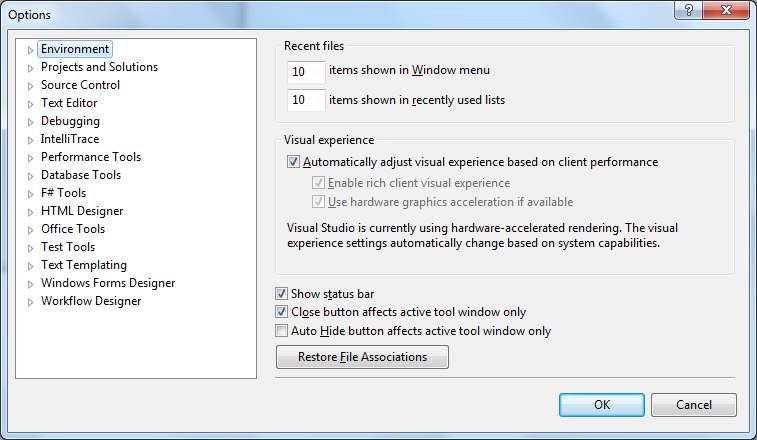Uncheck Close button affects active tool window
The height and width of the screenshot is (440, 757).
point(281,312)
